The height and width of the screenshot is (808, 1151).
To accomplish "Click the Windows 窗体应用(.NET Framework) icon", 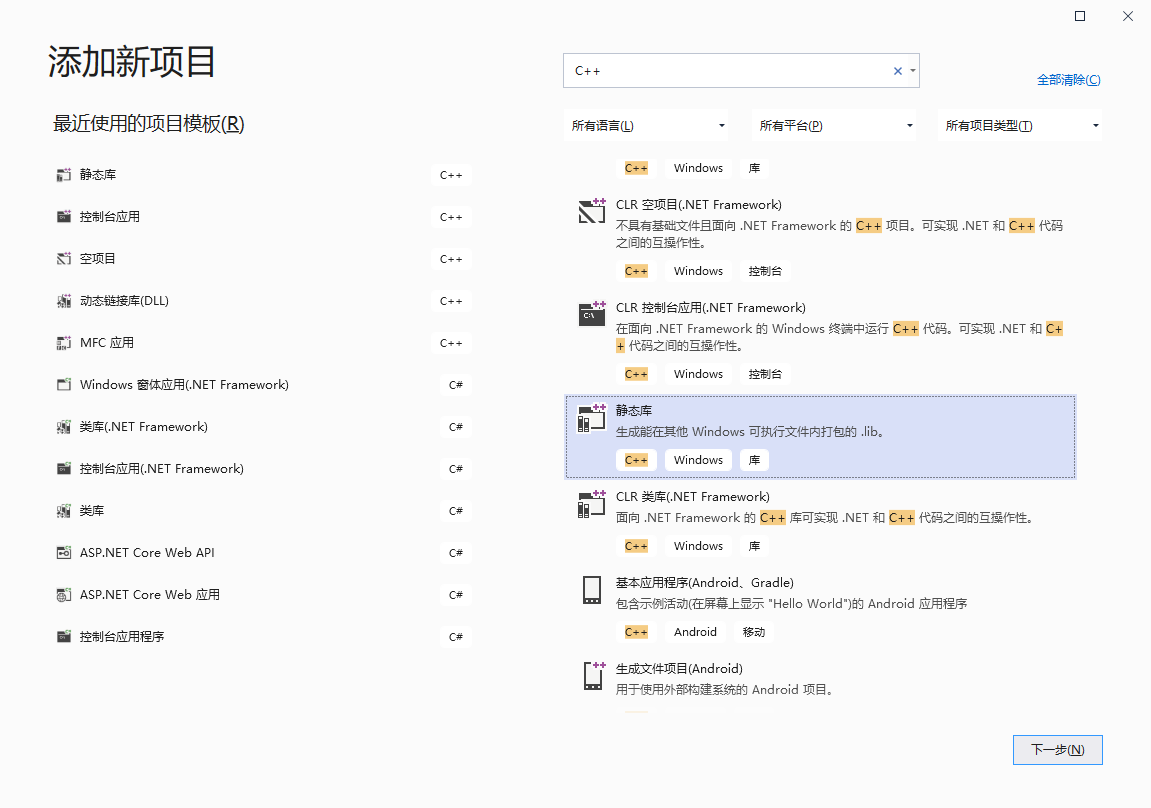I will click(64, 385).
